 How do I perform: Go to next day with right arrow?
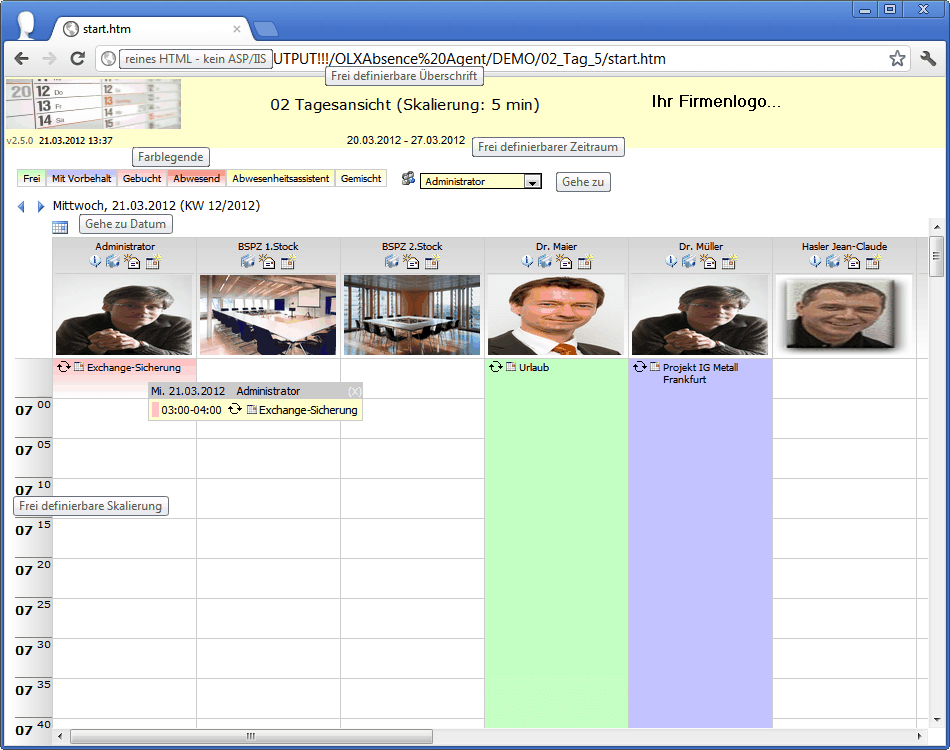point(40,207)
